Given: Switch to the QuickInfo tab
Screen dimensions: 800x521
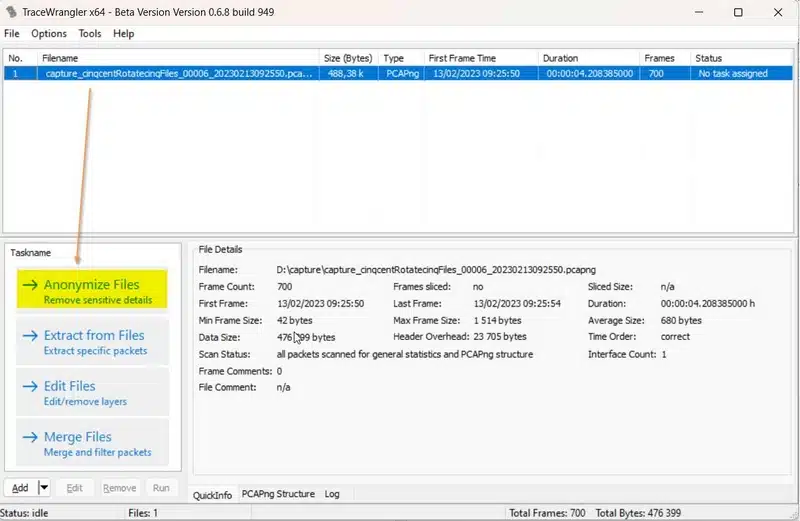Looking at the screenshot, I should 212,495.
